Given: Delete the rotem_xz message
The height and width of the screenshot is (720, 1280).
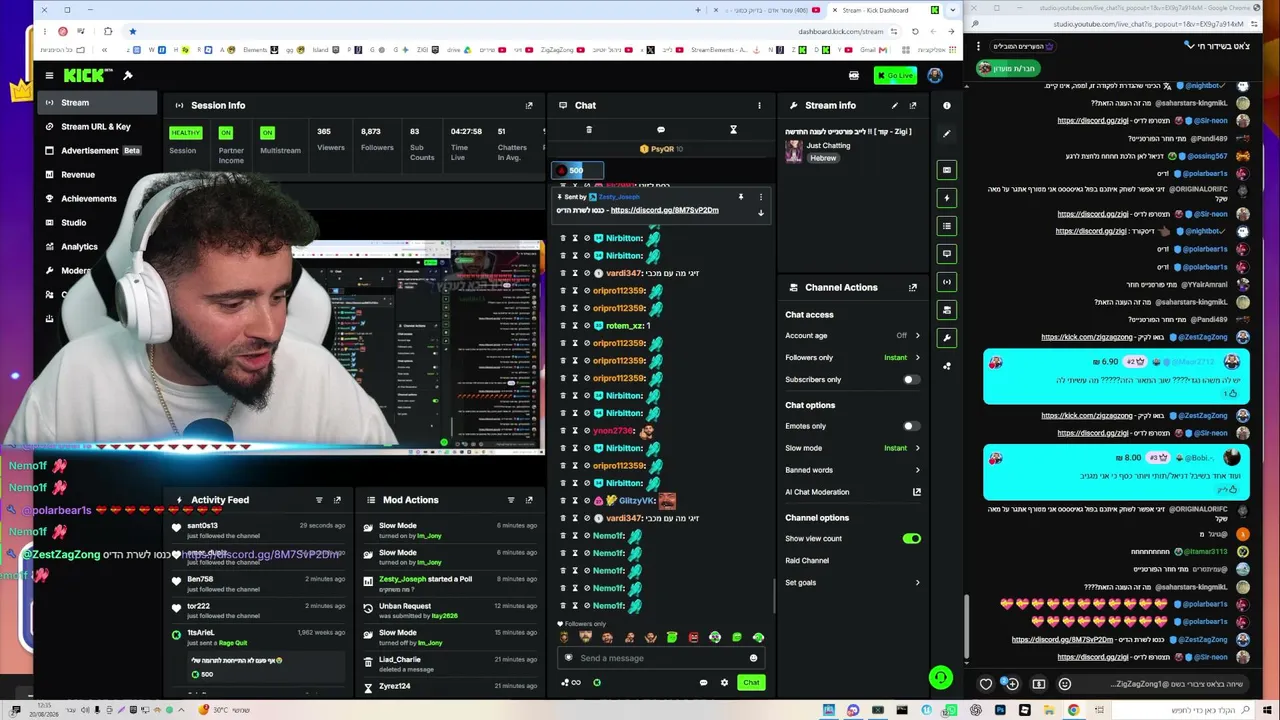Looking at the screenshot, I should (x=562, y=326).
